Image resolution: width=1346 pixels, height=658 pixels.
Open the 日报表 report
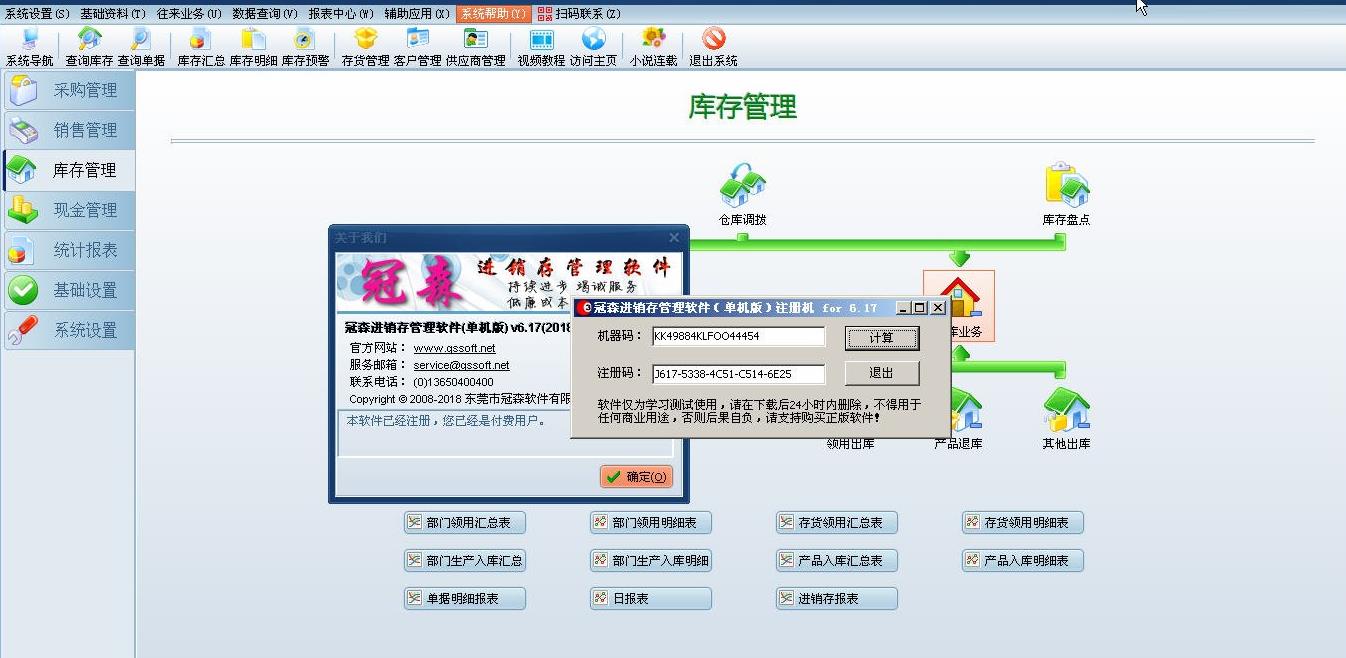[651, 598]
